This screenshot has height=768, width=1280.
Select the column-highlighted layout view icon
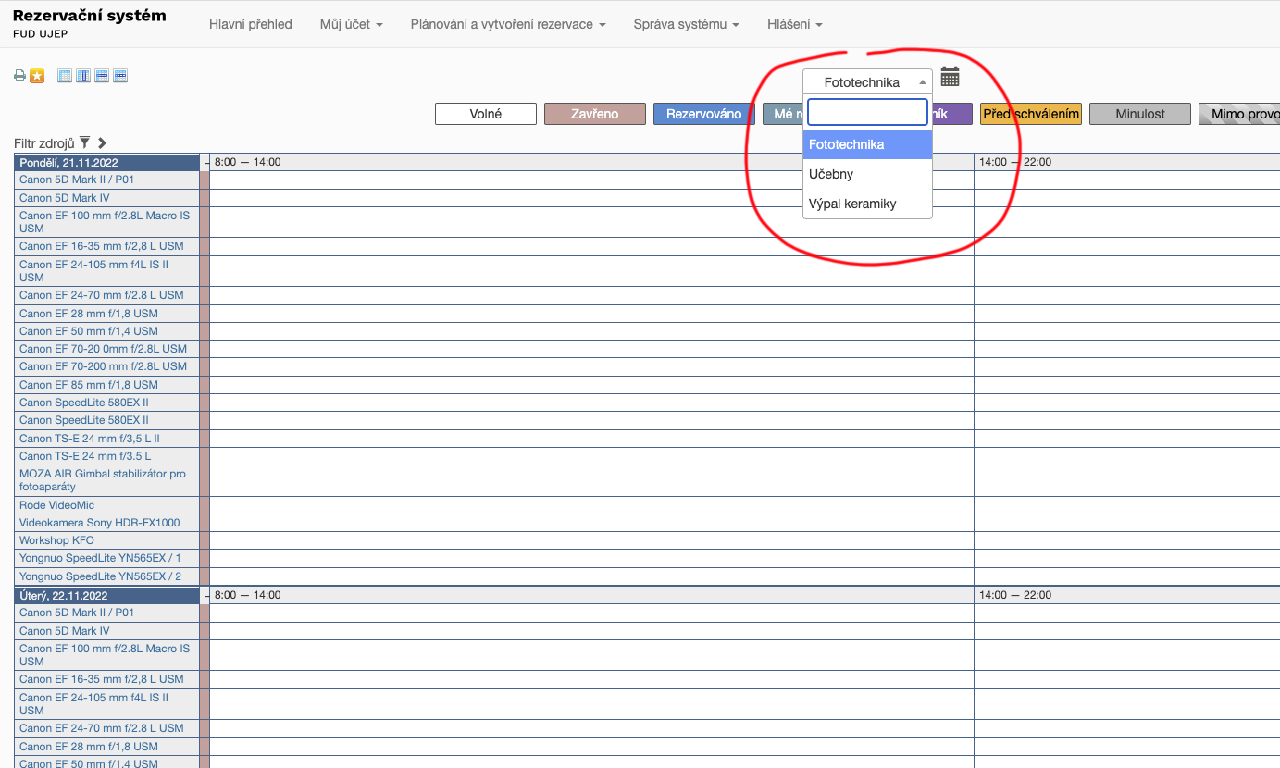(83, 76)
